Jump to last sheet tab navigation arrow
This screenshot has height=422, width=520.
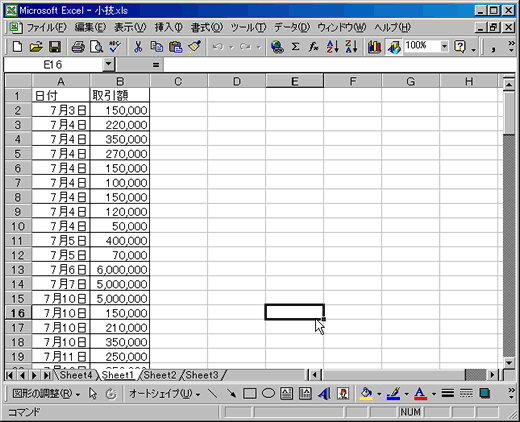coord(47,375)
